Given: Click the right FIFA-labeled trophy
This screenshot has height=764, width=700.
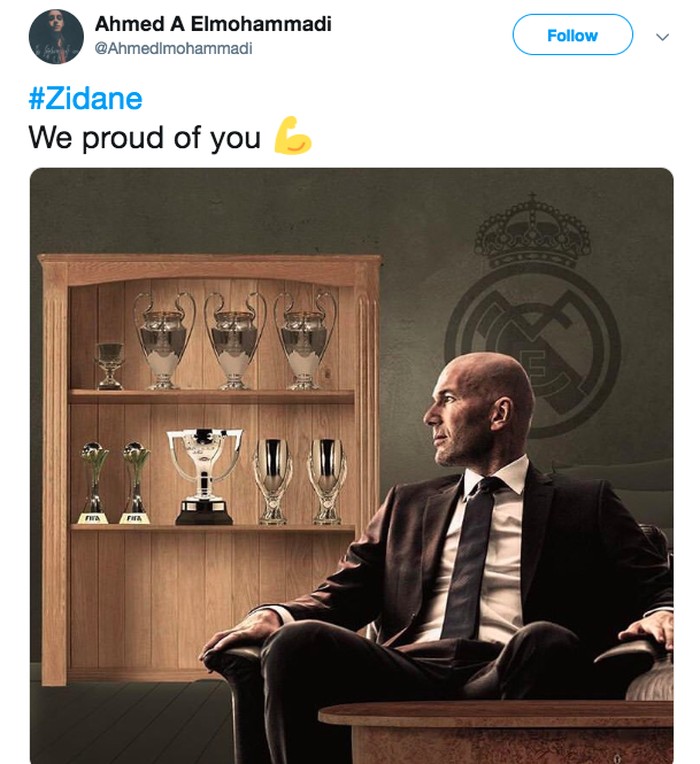Looking at the screenshot, I should (x=136, y=482).
